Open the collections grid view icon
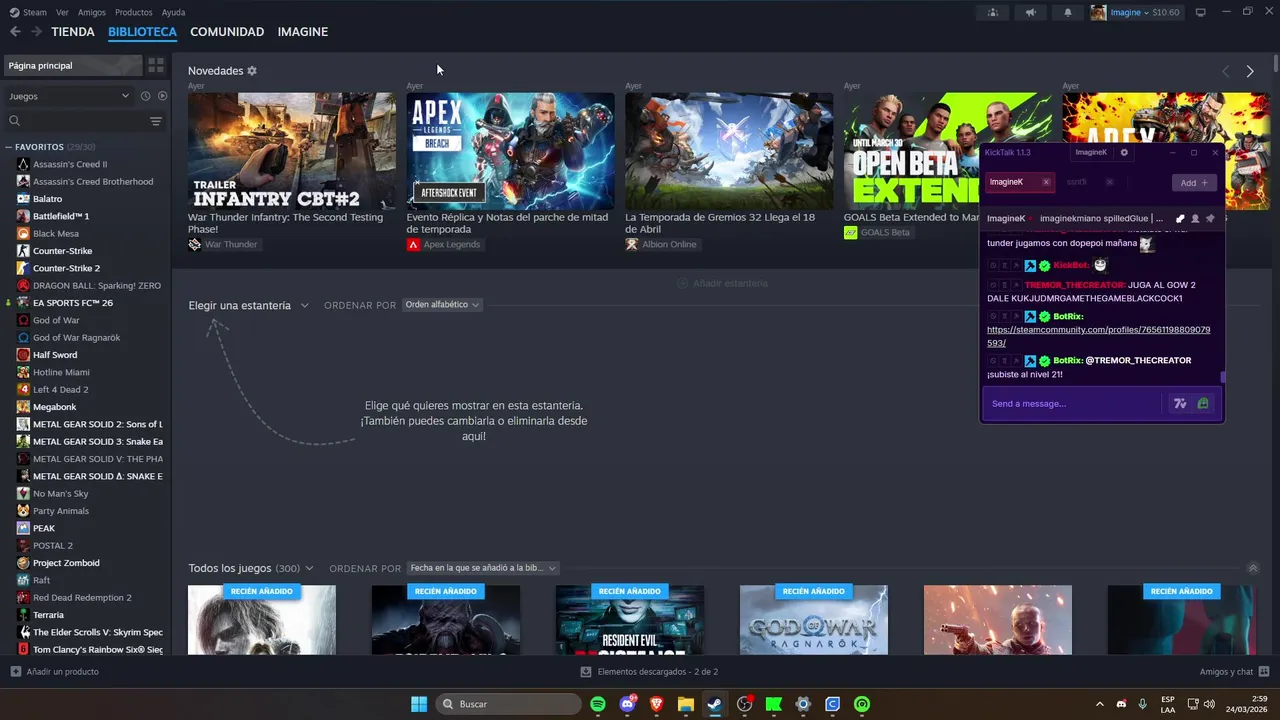The width and height of the screenshot is (1280, 720). click(x=156, y=65)
